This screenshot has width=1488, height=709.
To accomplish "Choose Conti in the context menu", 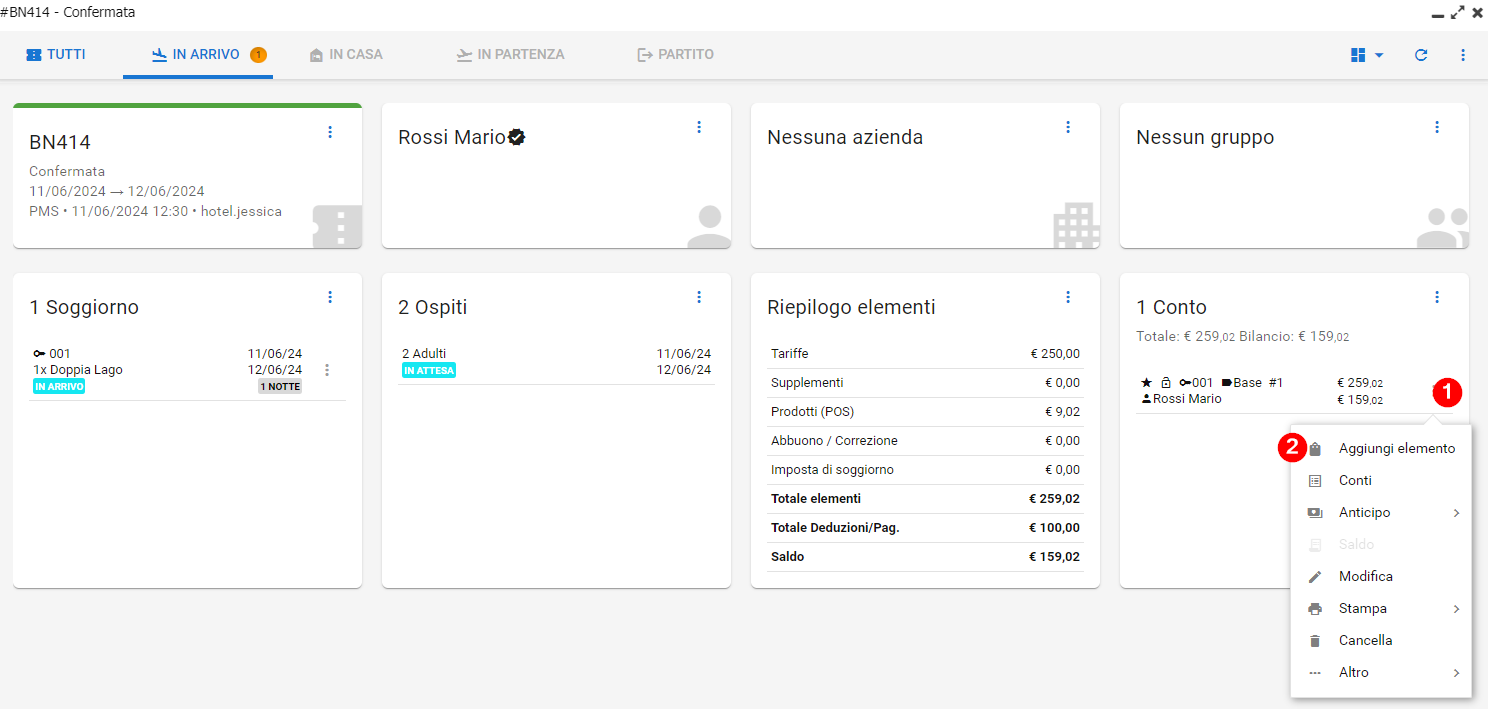I will (1355, 481).
